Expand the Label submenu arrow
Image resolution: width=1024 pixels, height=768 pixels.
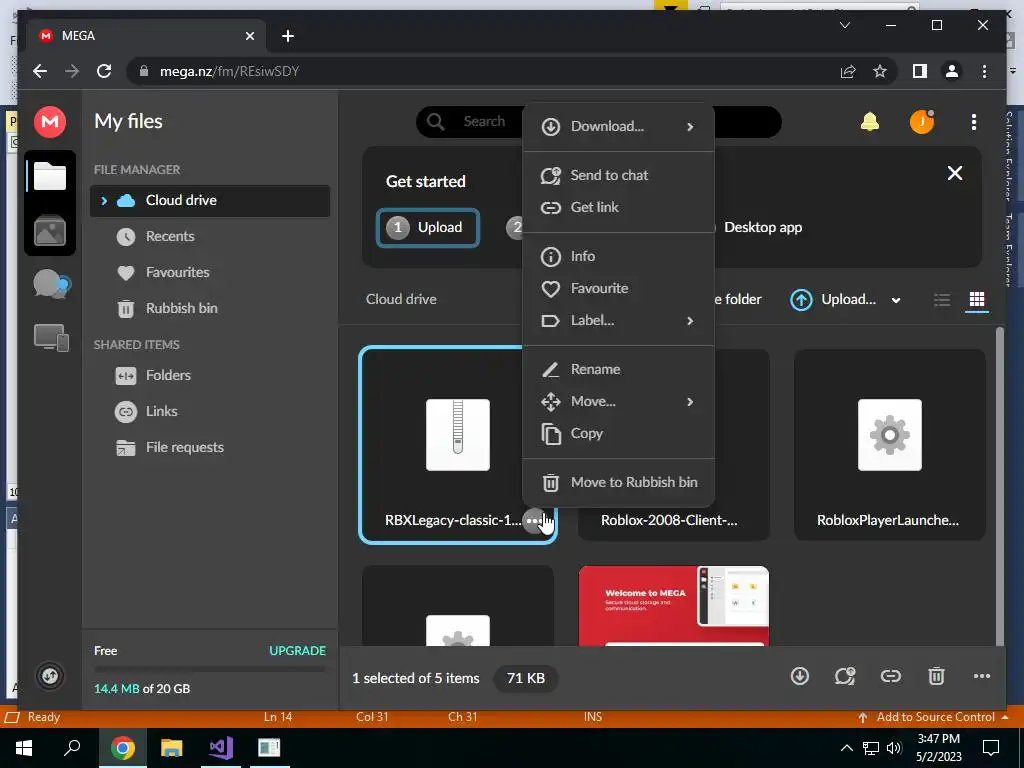pyautogui.click(x=690, y=321)
